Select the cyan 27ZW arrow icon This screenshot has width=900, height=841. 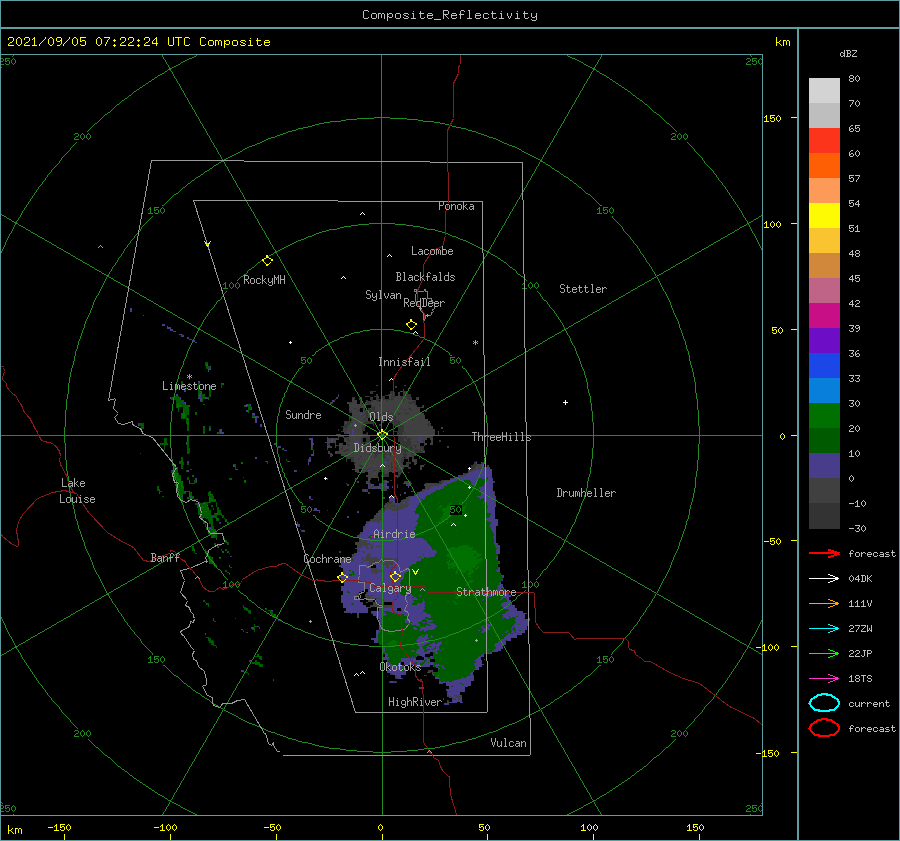coord(824,629)
